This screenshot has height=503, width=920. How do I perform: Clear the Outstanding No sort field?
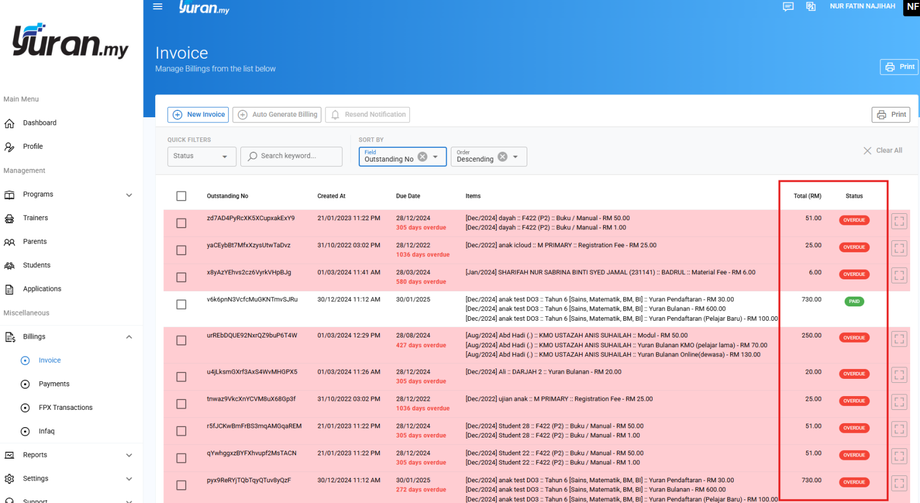coord(422,157)
